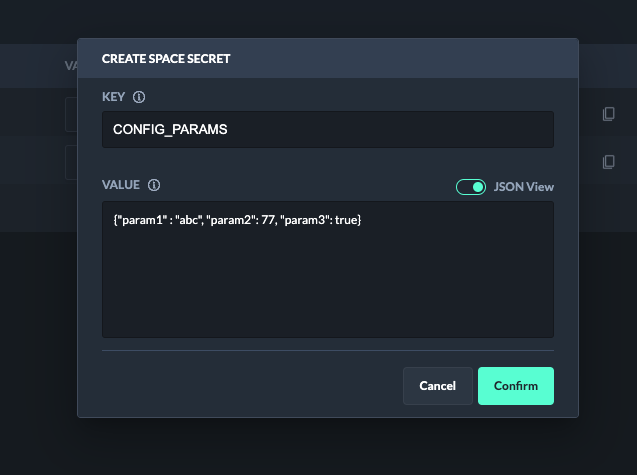The image size is (637, 475).
Task: Click the KEY field label
Action: (x=113, y=97)
